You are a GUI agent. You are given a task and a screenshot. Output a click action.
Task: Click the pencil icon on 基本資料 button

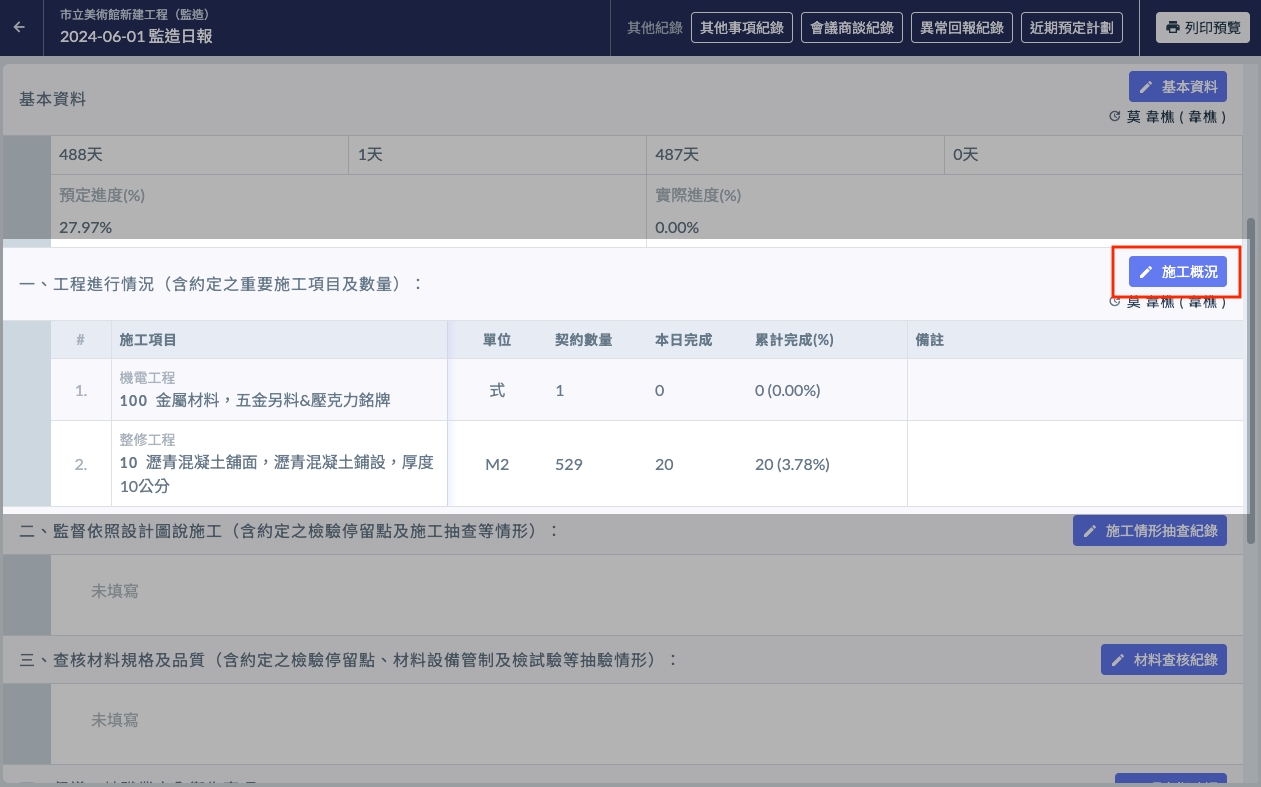[x=1146, y=87]
